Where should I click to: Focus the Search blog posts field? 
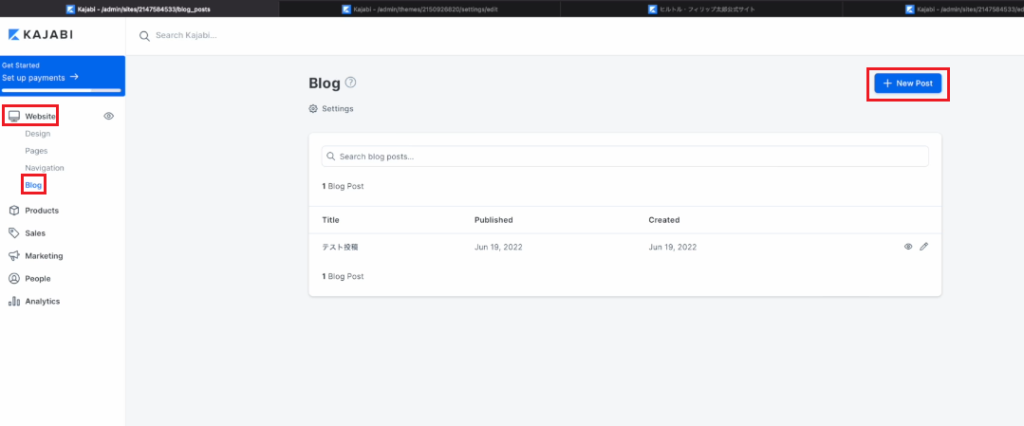[x=625, y=156]
